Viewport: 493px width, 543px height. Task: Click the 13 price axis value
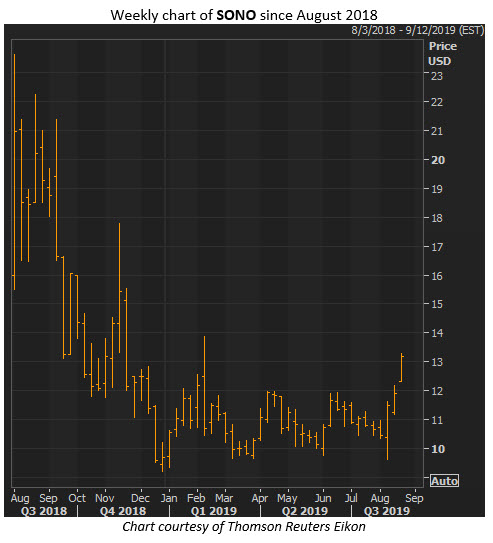[x=437, y=362]
